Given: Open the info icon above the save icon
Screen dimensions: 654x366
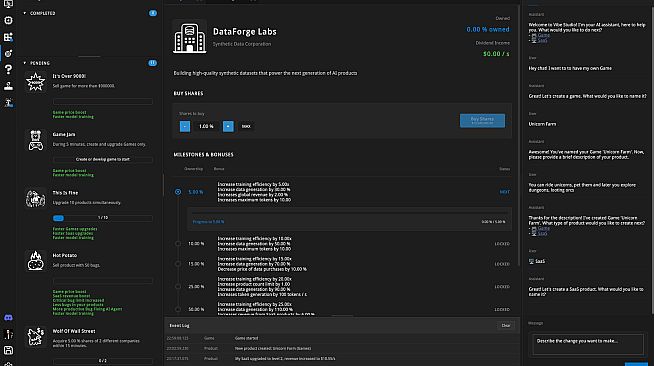Looking at the screenshot, I should point(8,334).
